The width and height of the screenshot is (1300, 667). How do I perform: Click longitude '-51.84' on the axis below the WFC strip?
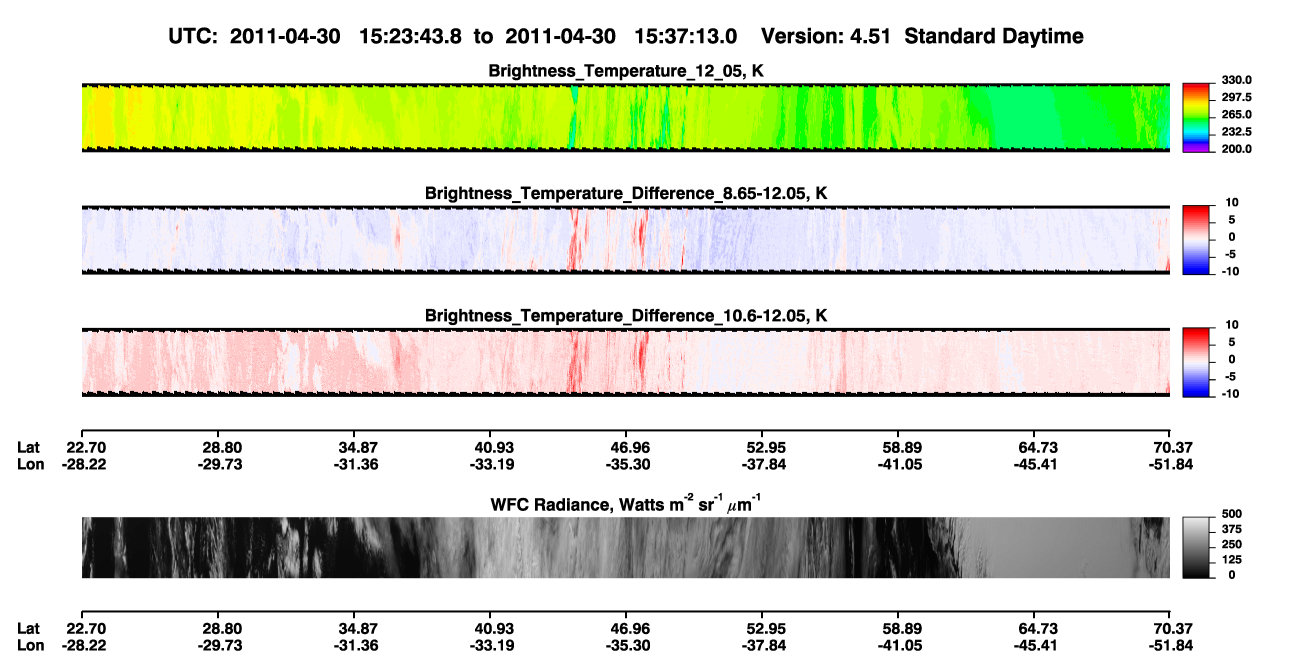tap(1167, 645)
